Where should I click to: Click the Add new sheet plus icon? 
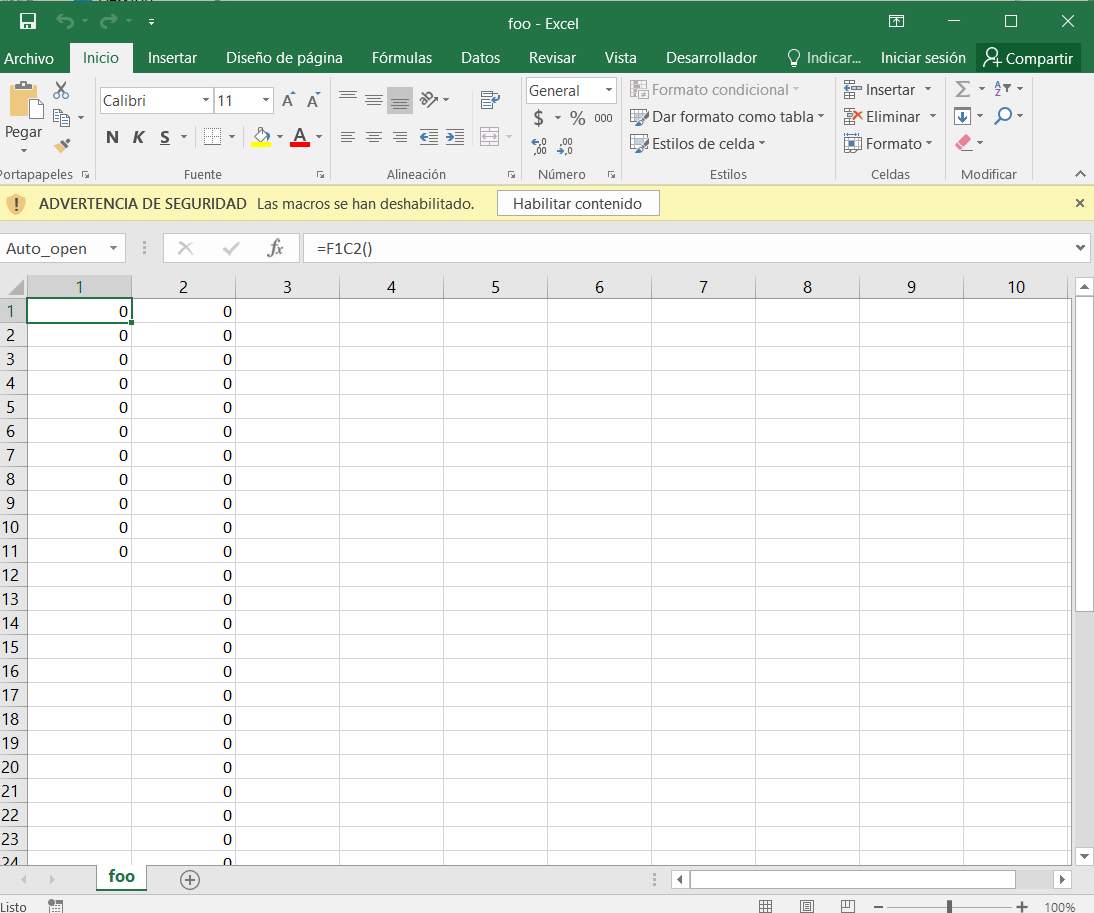(x=190, y=879)
